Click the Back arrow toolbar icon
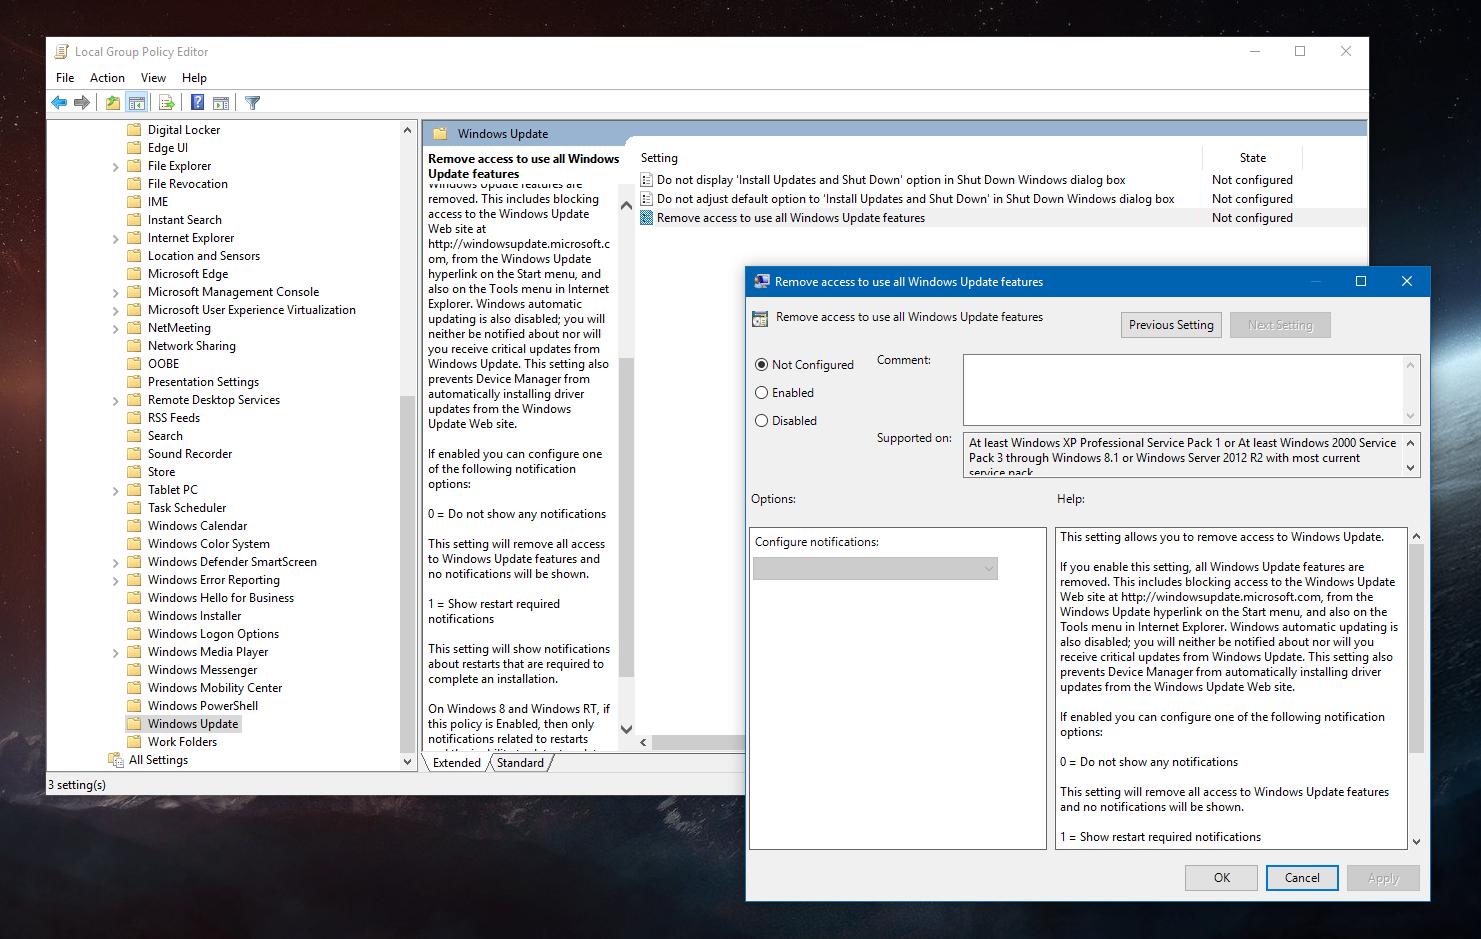Image resolution: width=1481 pixels, height=939 pixels. point(59,102)
